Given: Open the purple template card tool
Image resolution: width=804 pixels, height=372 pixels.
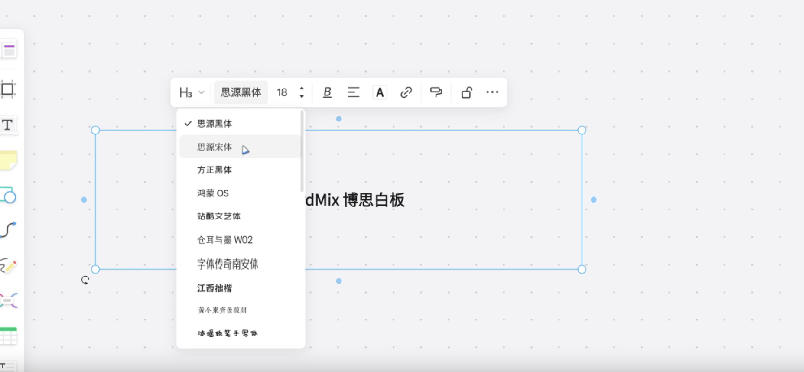Looking at the screenshot, I should (9, 51).
